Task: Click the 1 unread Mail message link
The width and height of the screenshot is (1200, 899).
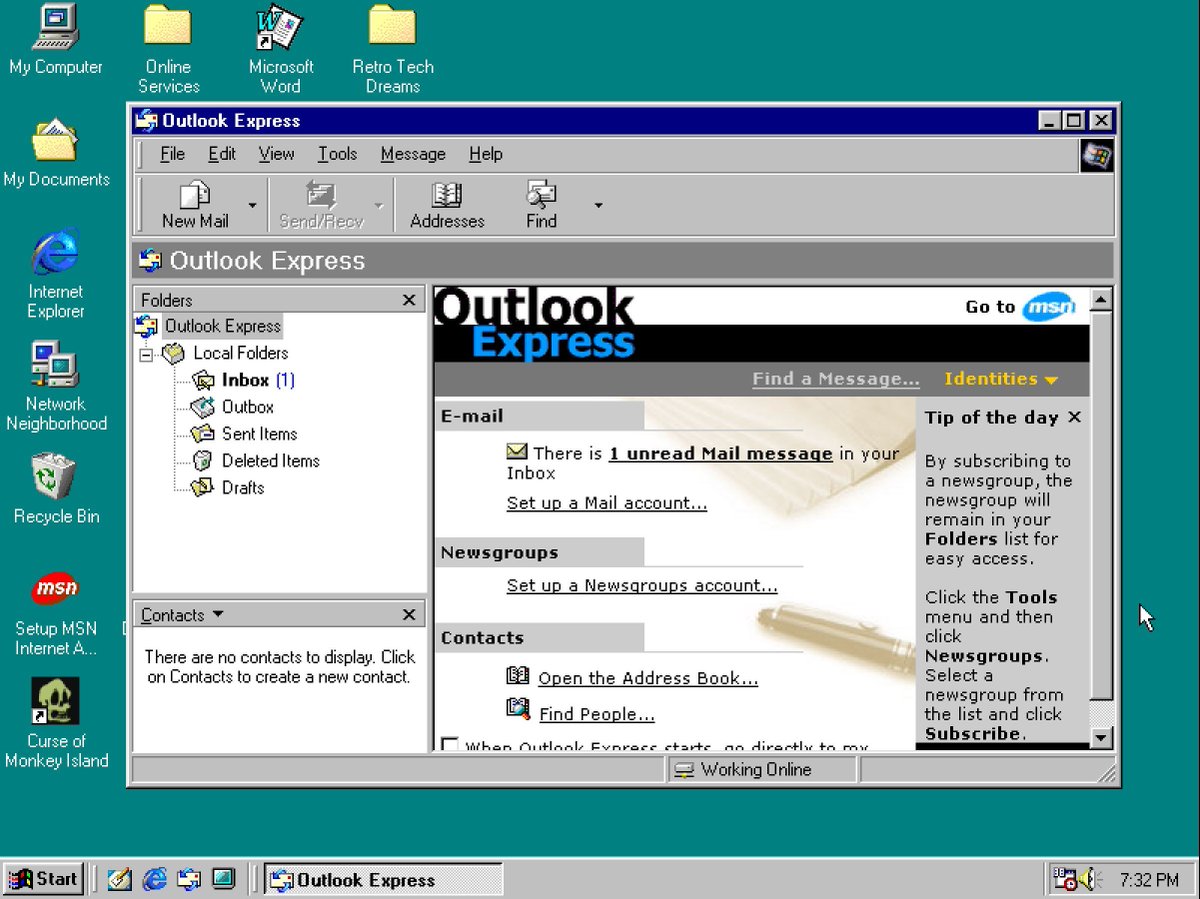Action: (x=720, y=454)
